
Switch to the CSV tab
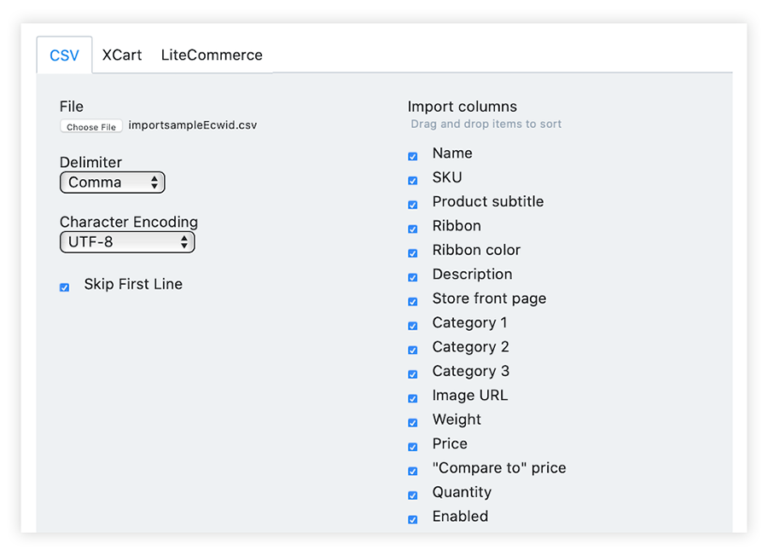pos(64,55)
